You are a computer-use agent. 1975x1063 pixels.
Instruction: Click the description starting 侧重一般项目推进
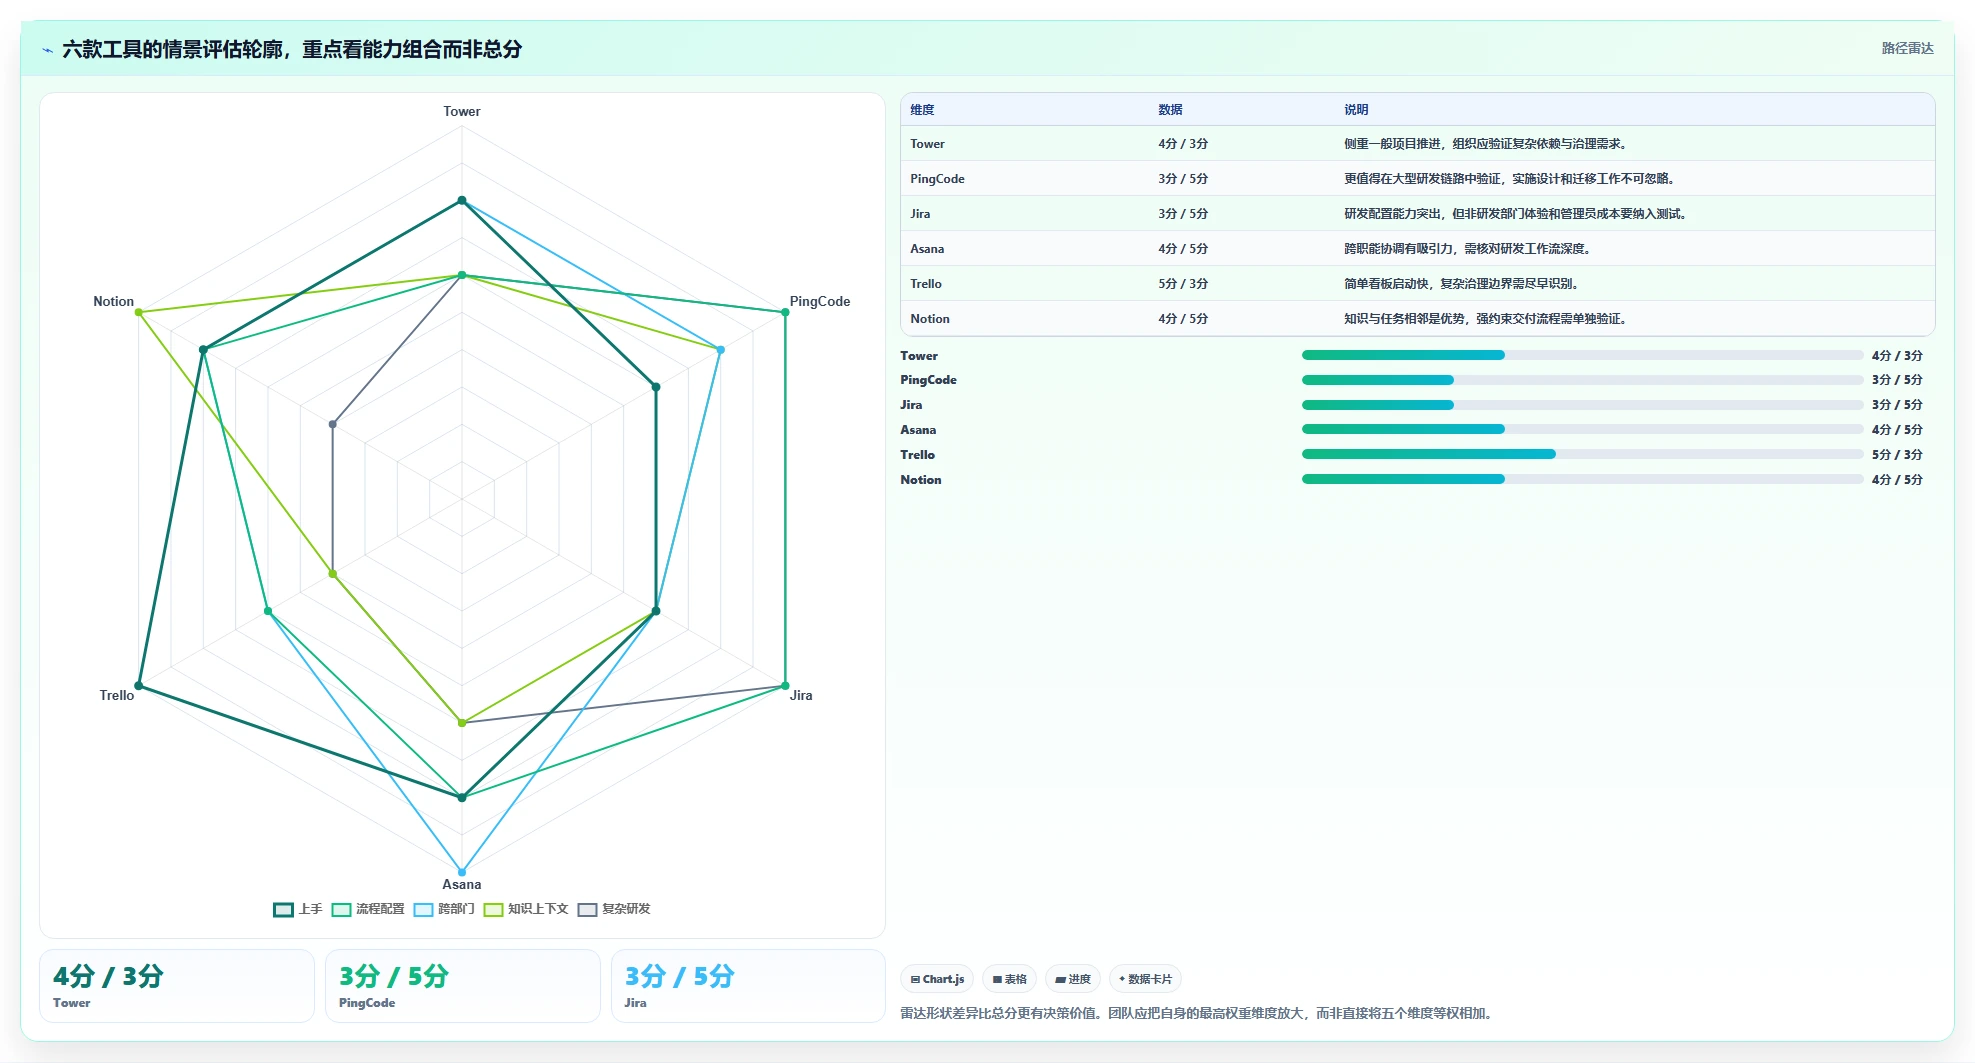pyautogui.click(x=1487, y=144)
